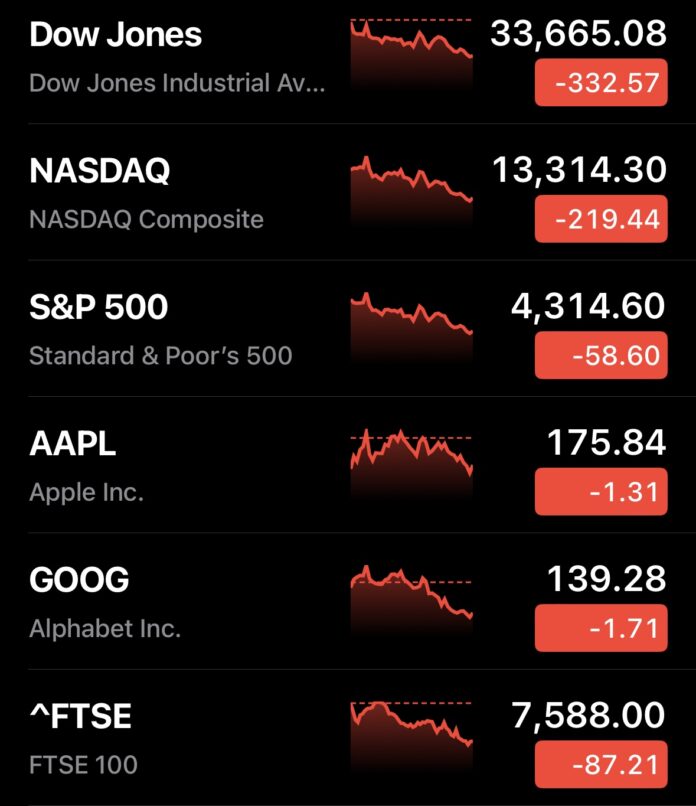Open the NASDAQ sparkline chart

click(411, 190)
